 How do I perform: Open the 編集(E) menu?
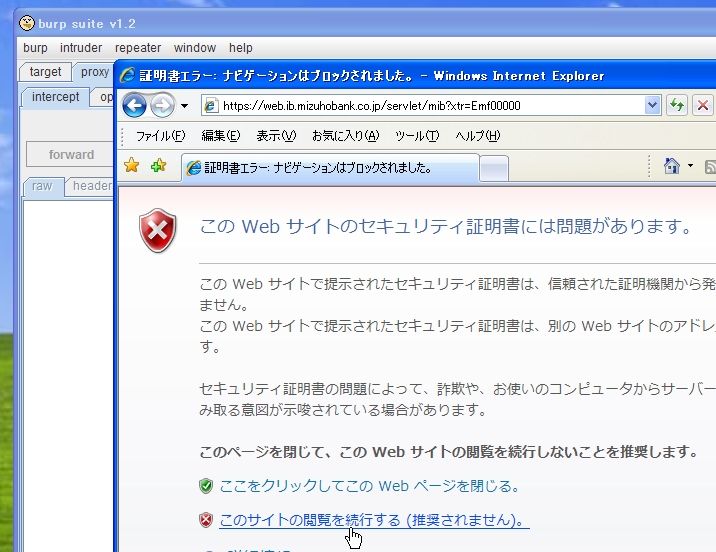[x=221, y=136]
